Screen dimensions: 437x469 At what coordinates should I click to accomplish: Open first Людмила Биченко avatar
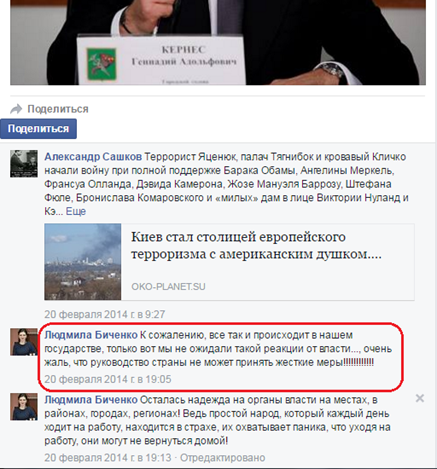(24, 342)
